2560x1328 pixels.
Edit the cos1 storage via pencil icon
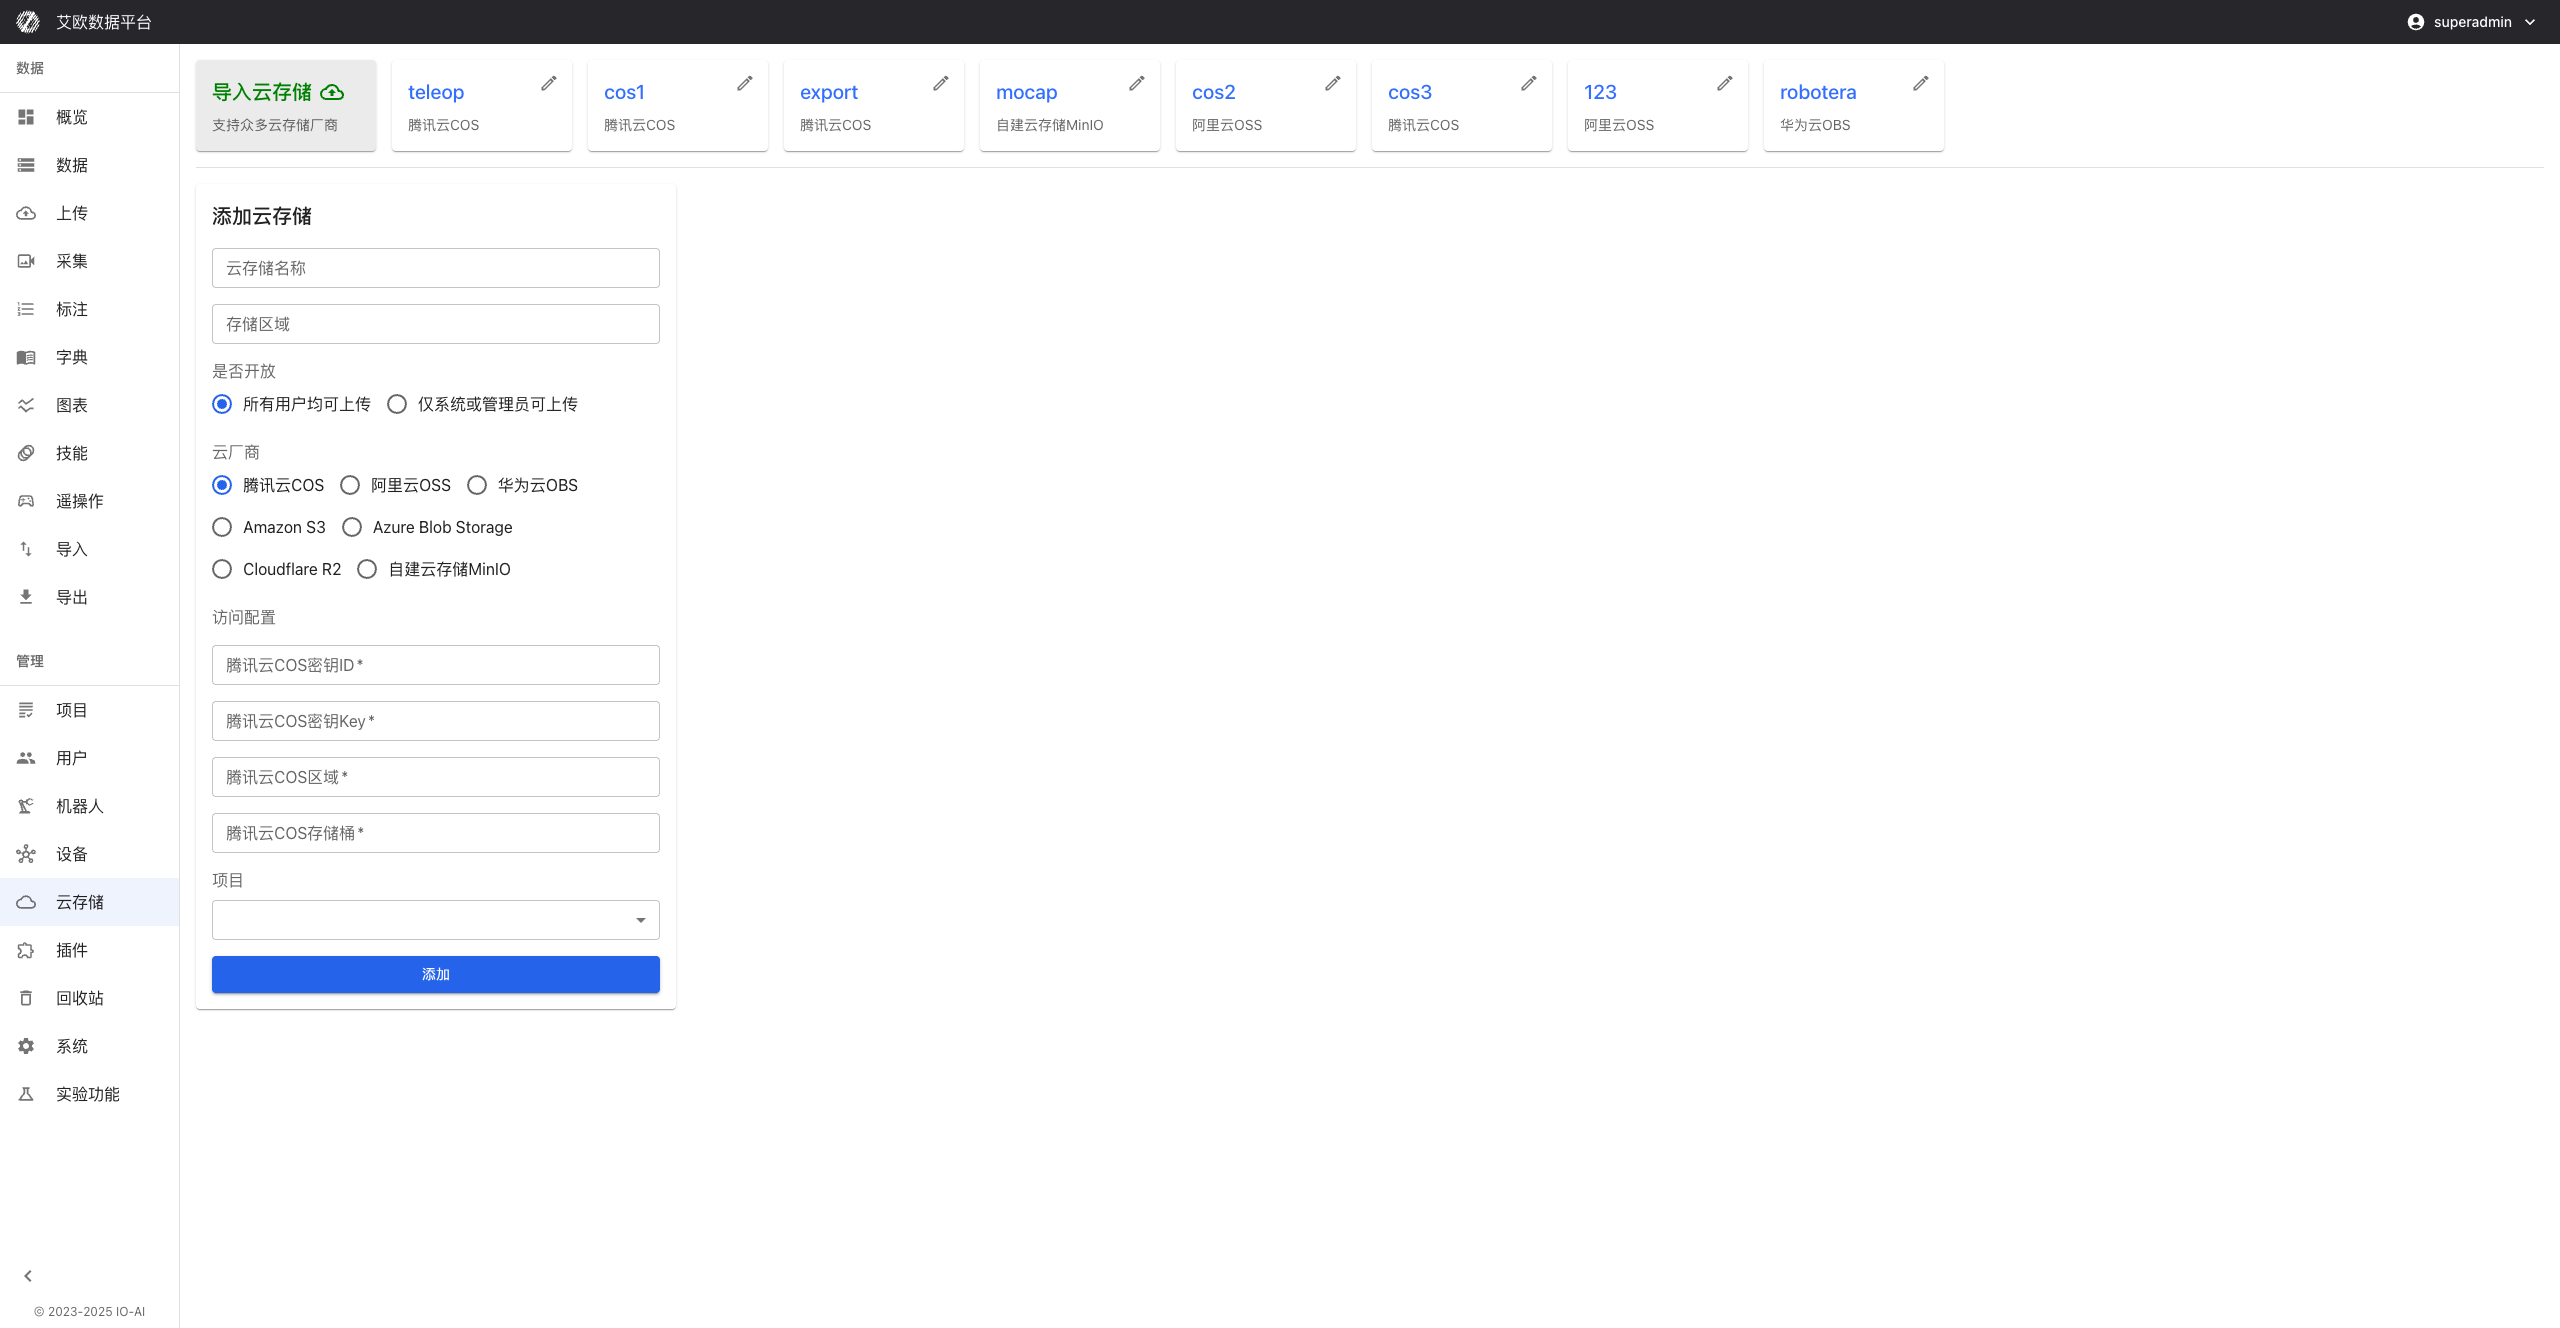pos(745,83)
